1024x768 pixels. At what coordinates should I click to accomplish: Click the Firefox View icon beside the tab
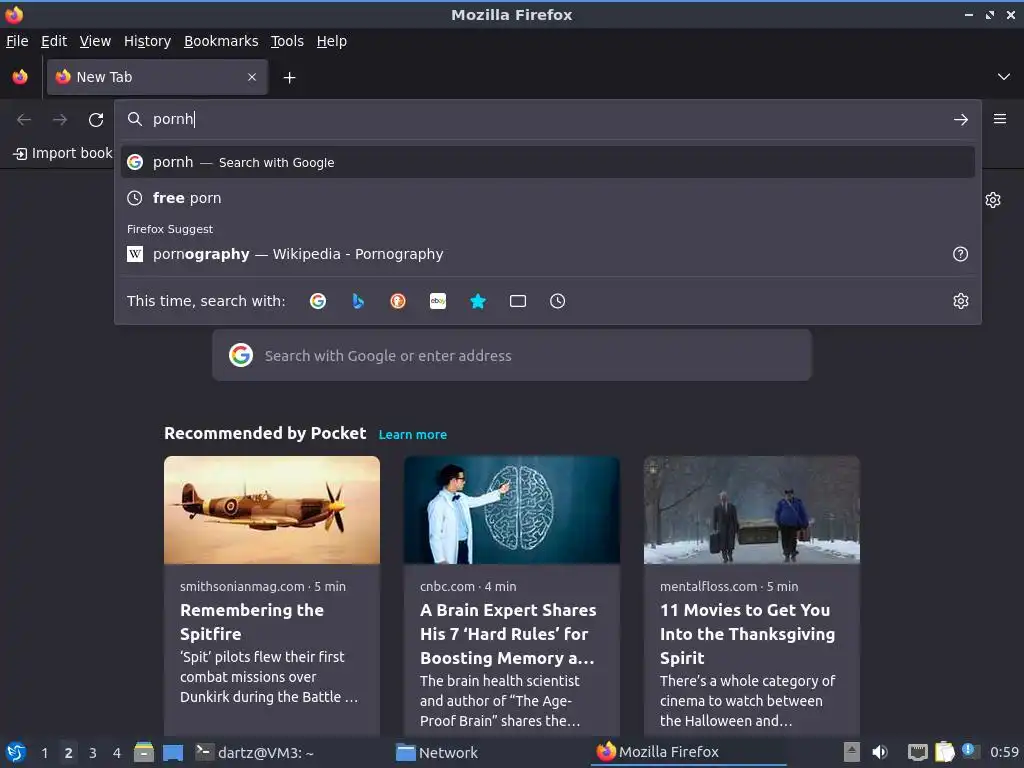point(20,77)
